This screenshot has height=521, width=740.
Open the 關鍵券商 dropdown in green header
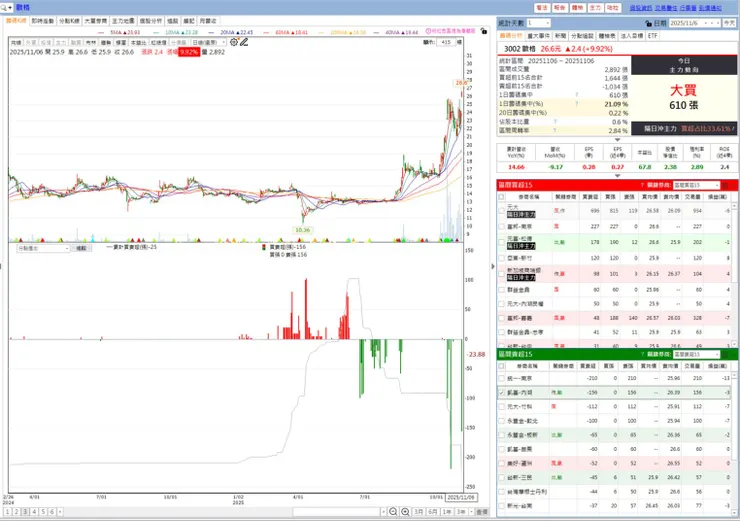pos(696,354)
